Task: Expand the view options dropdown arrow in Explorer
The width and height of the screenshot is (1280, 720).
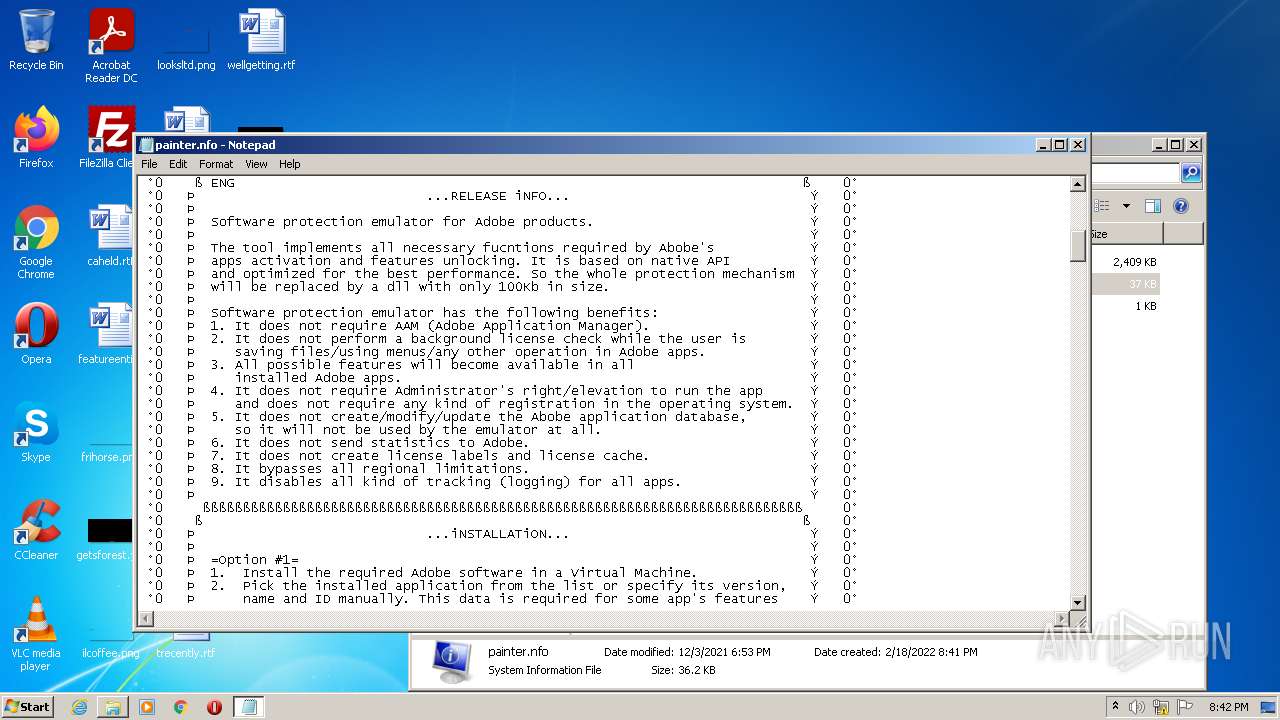Action: point(1126,206)
